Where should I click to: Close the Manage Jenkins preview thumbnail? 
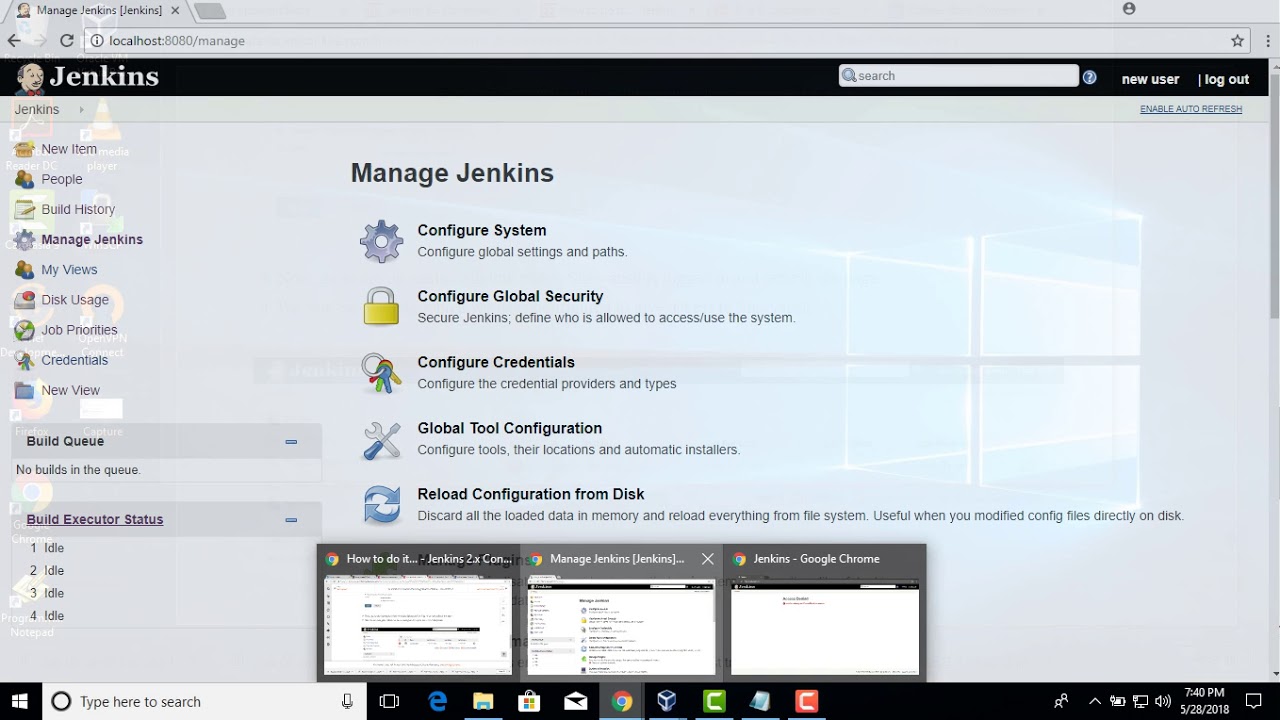click(708, 559)
